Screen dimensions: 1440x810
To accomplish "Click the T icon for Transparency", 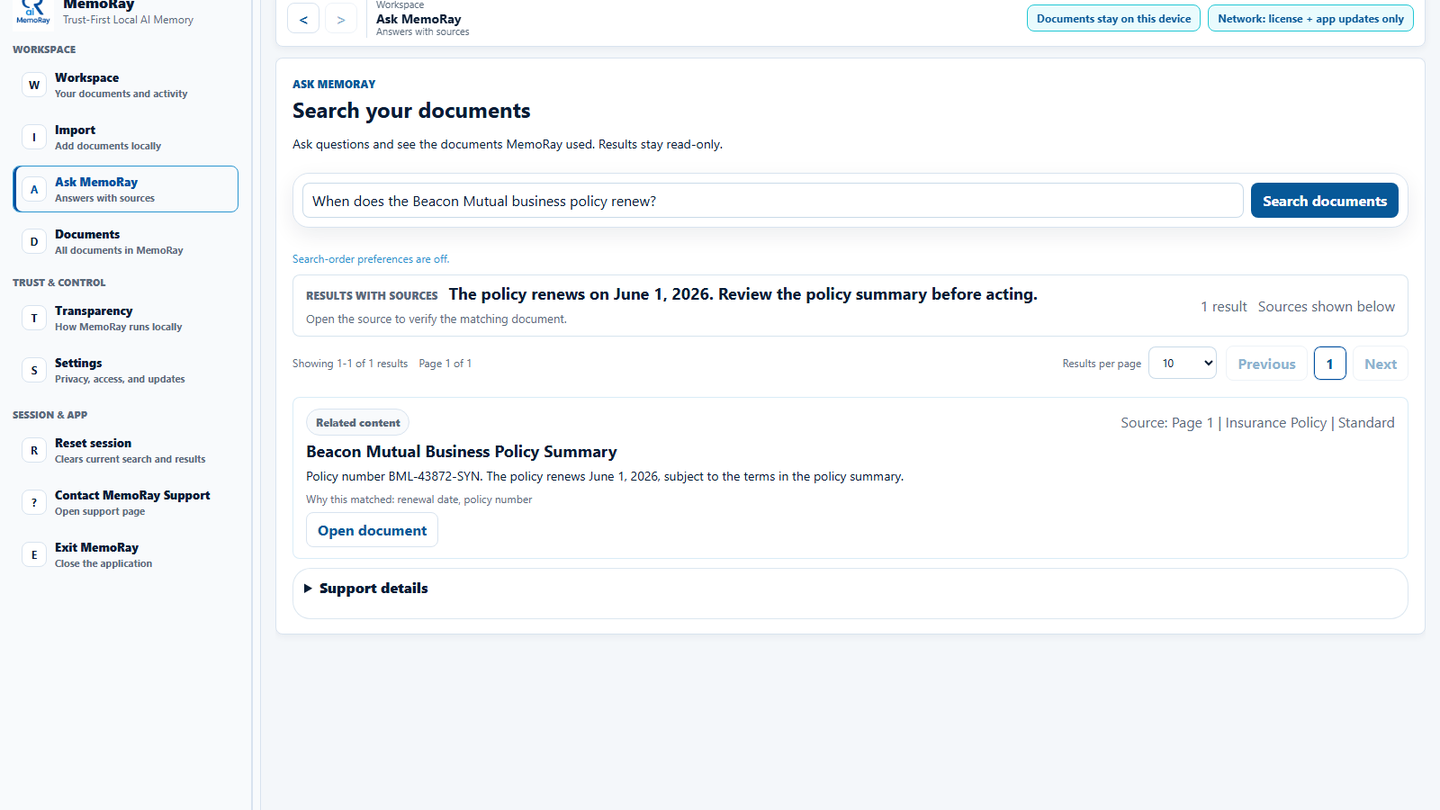I will point(34,318).
